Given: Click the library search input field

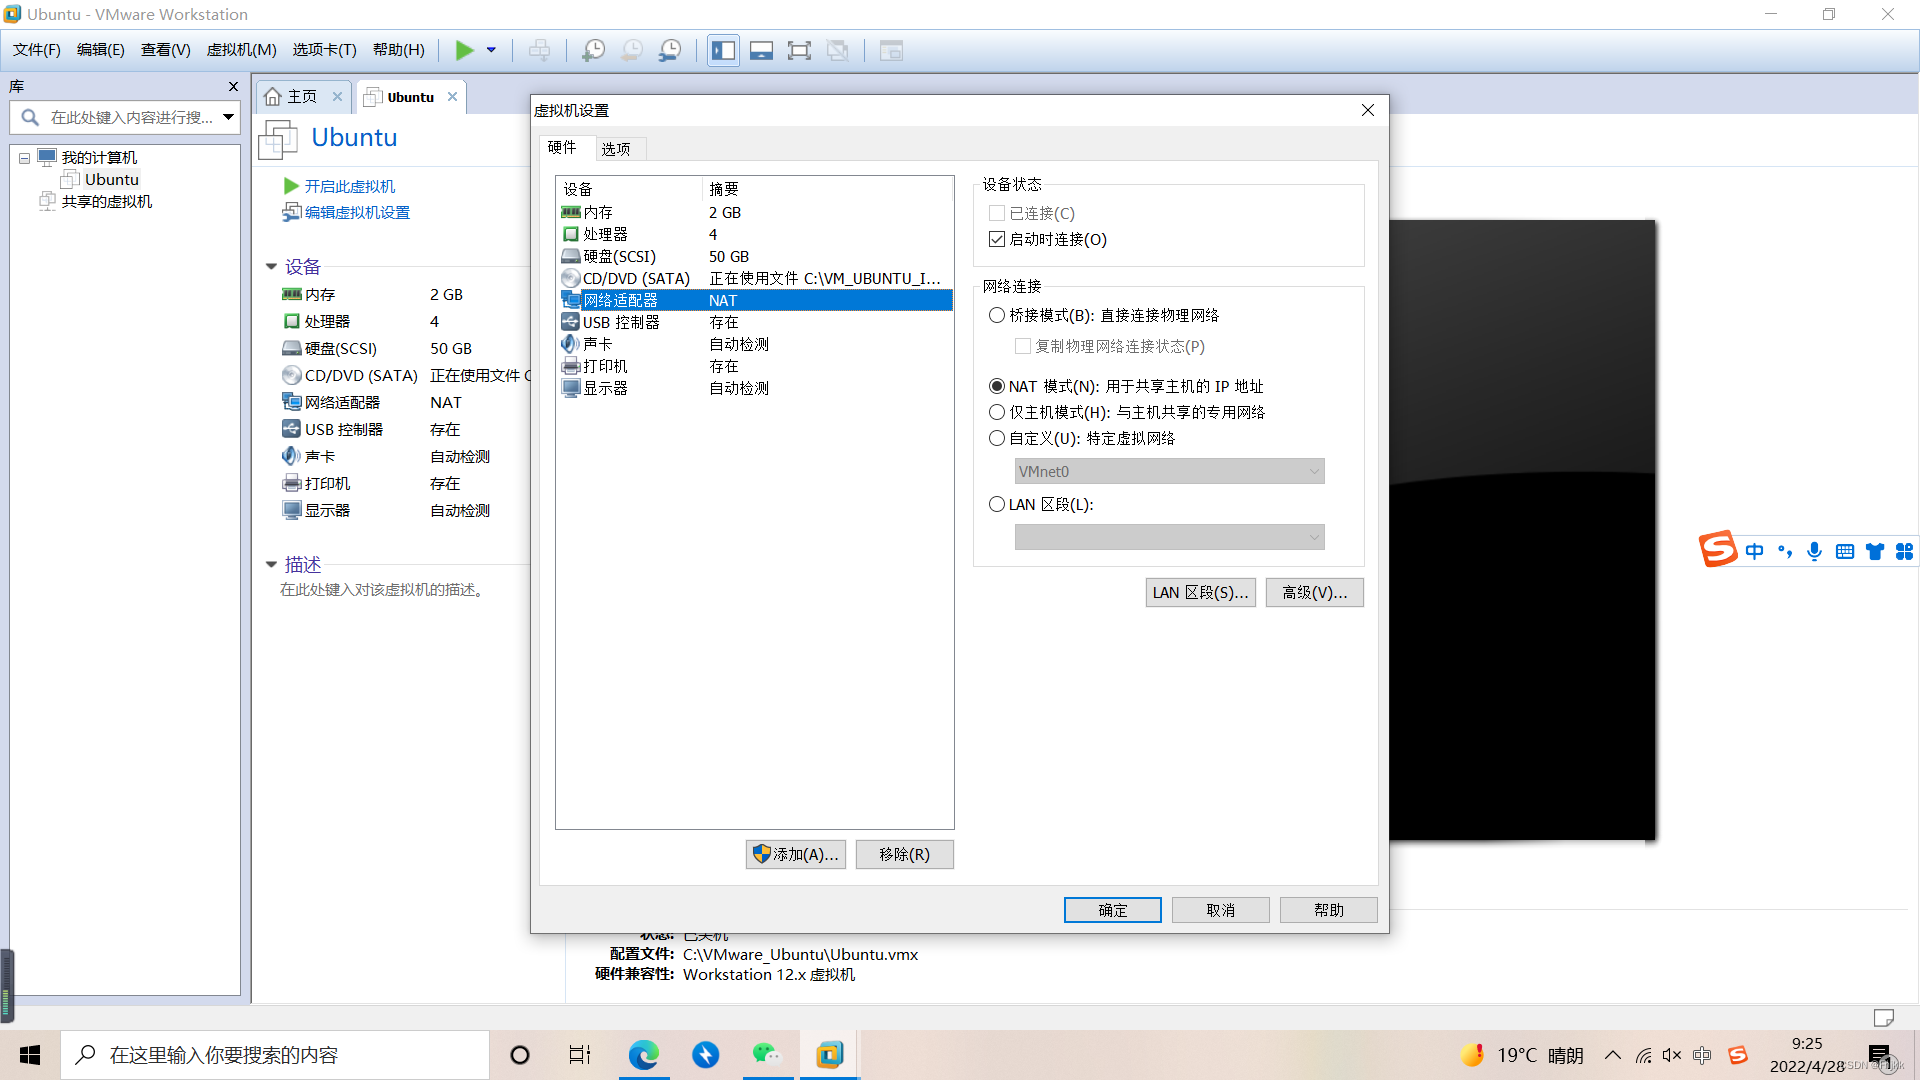Looking at the screenshot, I should click(x=130, y=118).
